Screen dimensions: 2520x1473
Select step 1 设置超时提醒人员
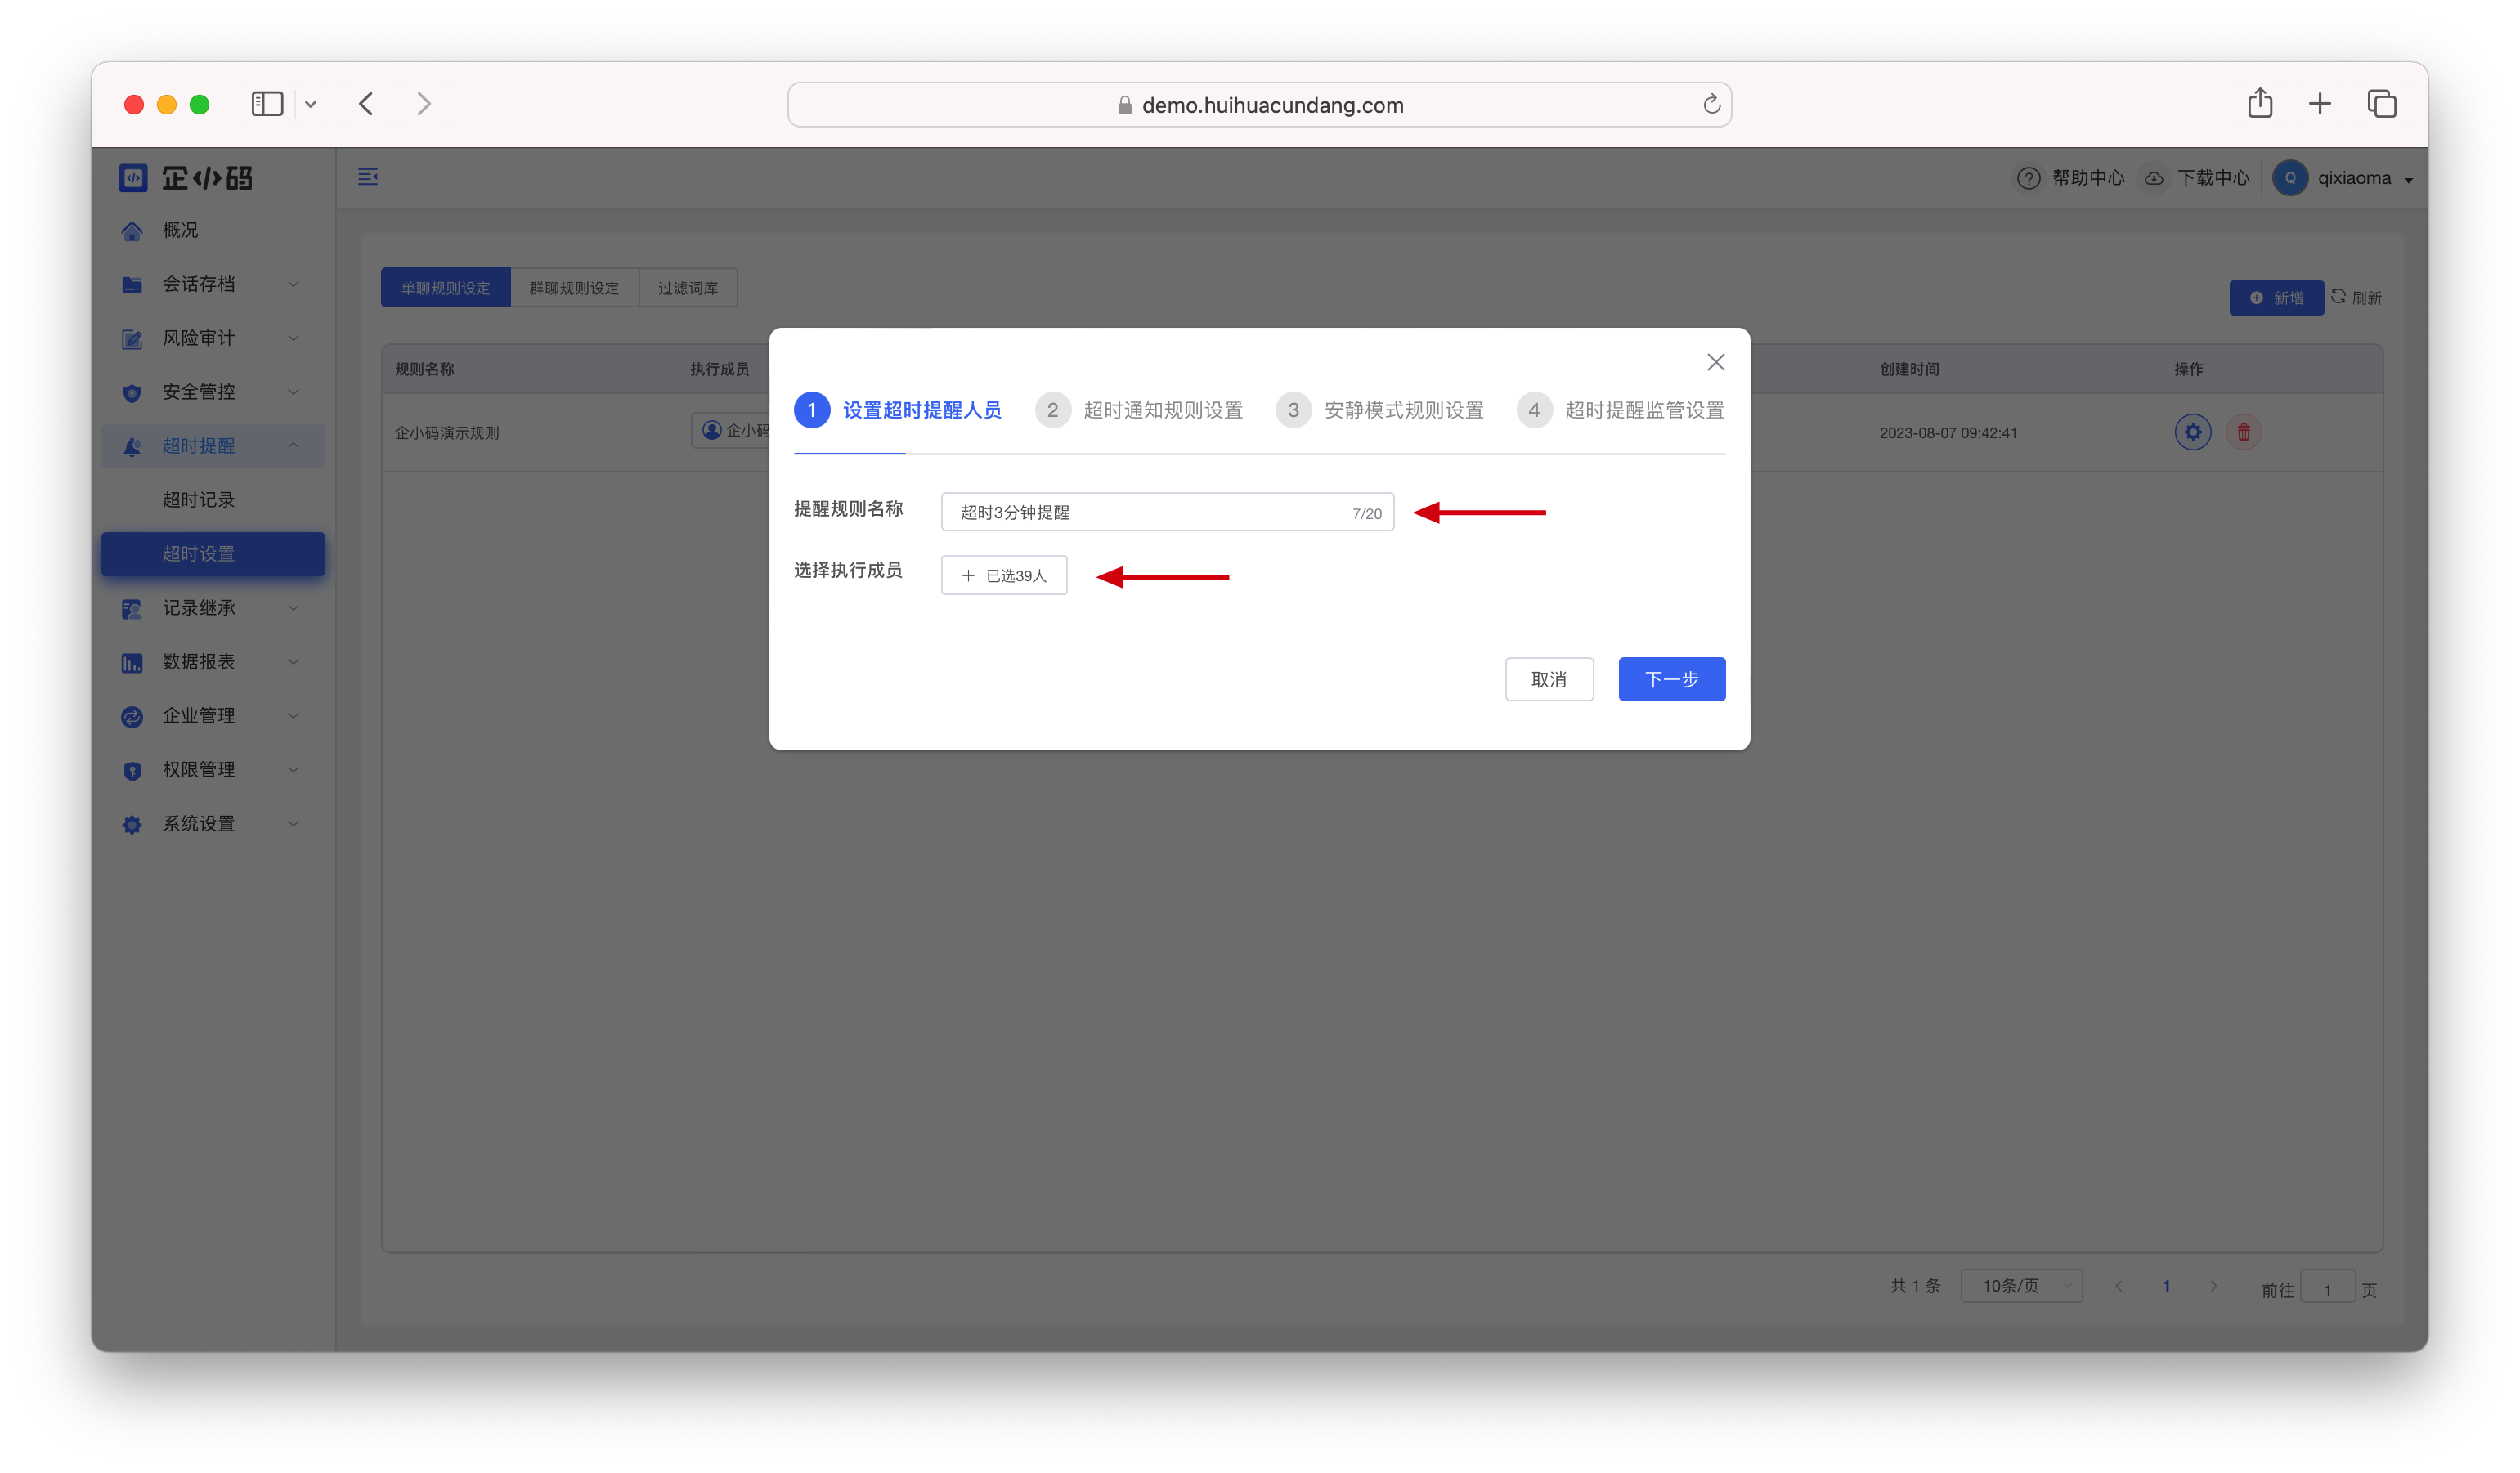point(898,410)
